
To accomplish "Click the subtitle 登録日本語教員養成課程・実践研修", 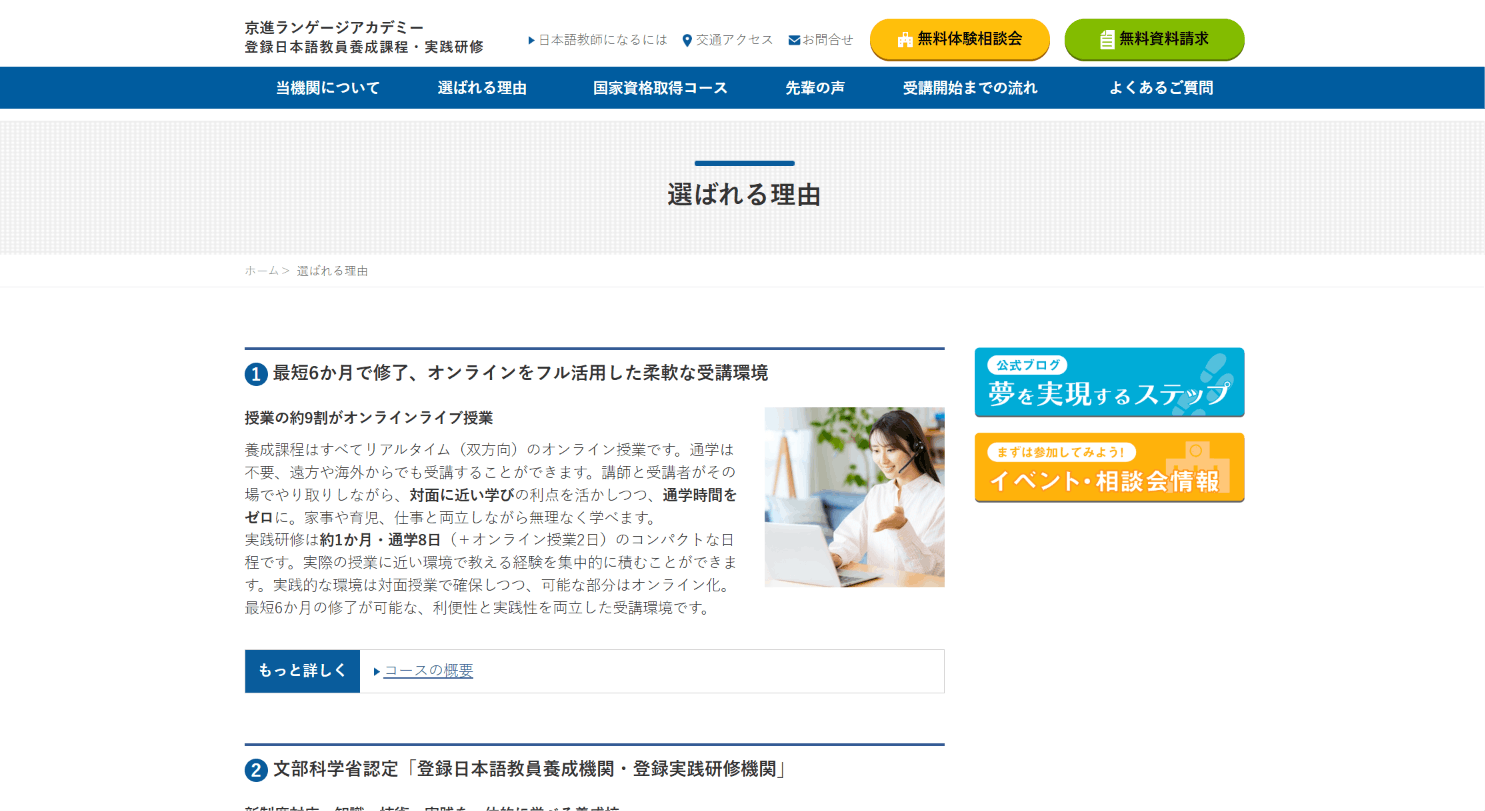I will click(x=364, y=47).
